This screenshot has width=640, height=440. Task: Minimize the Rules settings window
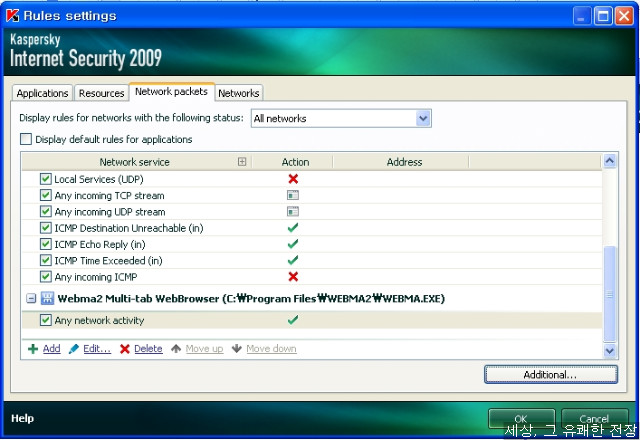(x=582, y=16)
